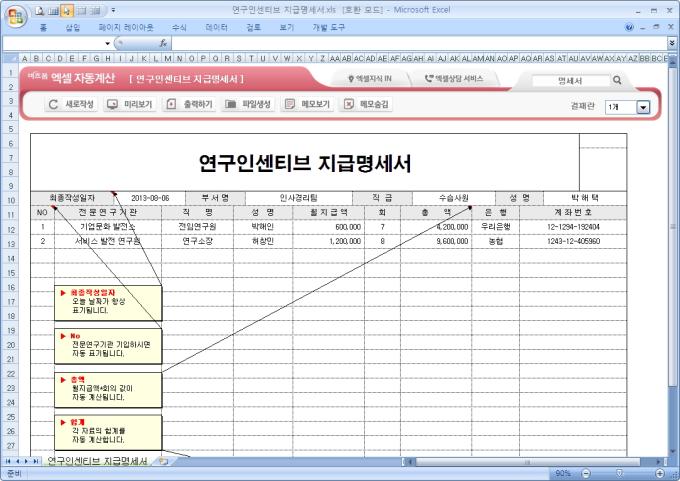Click the 최종작성일자 memo note box
The height and width of the screenshot is (481, 680).
(x=108, y=303)
